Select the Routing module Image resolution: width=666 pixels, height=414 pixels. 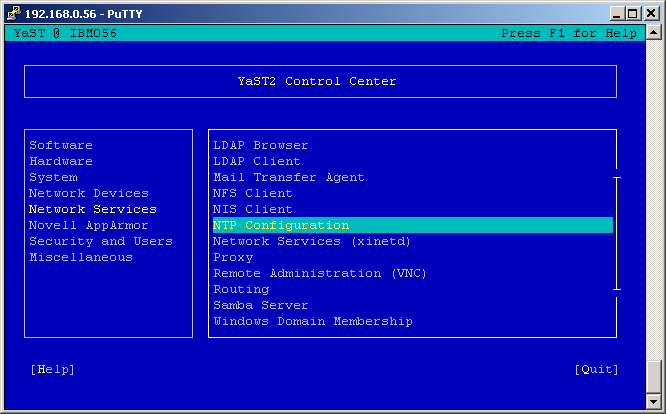[241, 289]
